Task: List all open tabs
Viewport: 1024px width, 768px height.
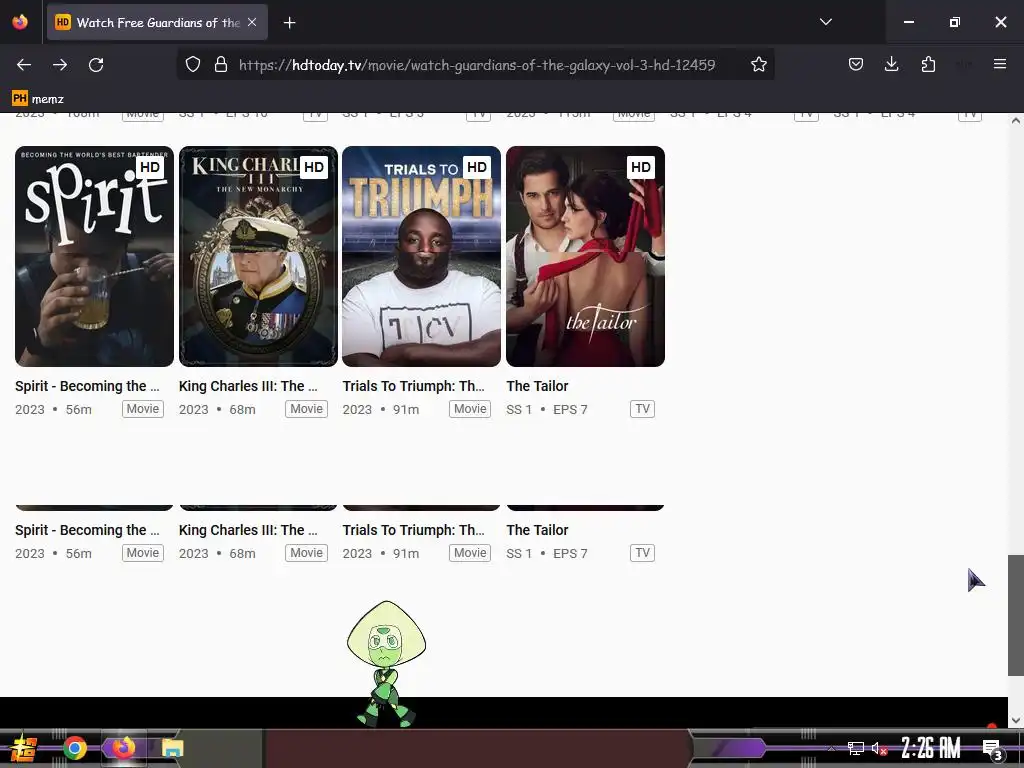Action: click(825, 22)
